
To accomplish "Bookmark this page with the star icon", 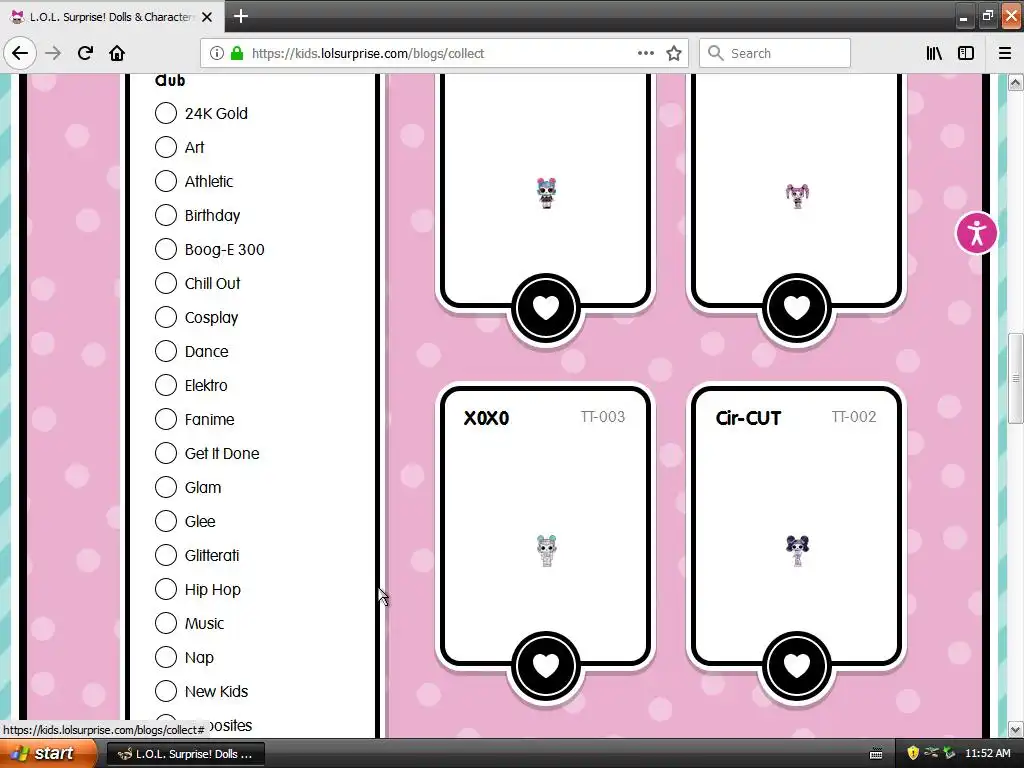I will pos(674,53).
